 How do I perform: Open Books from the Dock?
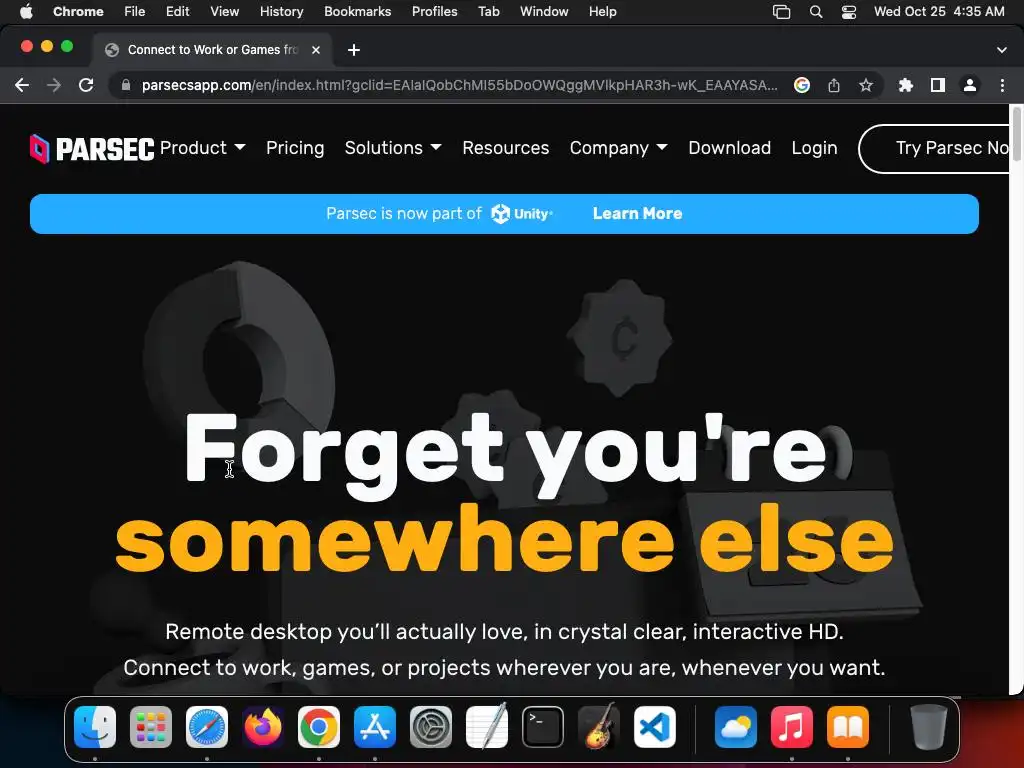click(x=848, y=727)
